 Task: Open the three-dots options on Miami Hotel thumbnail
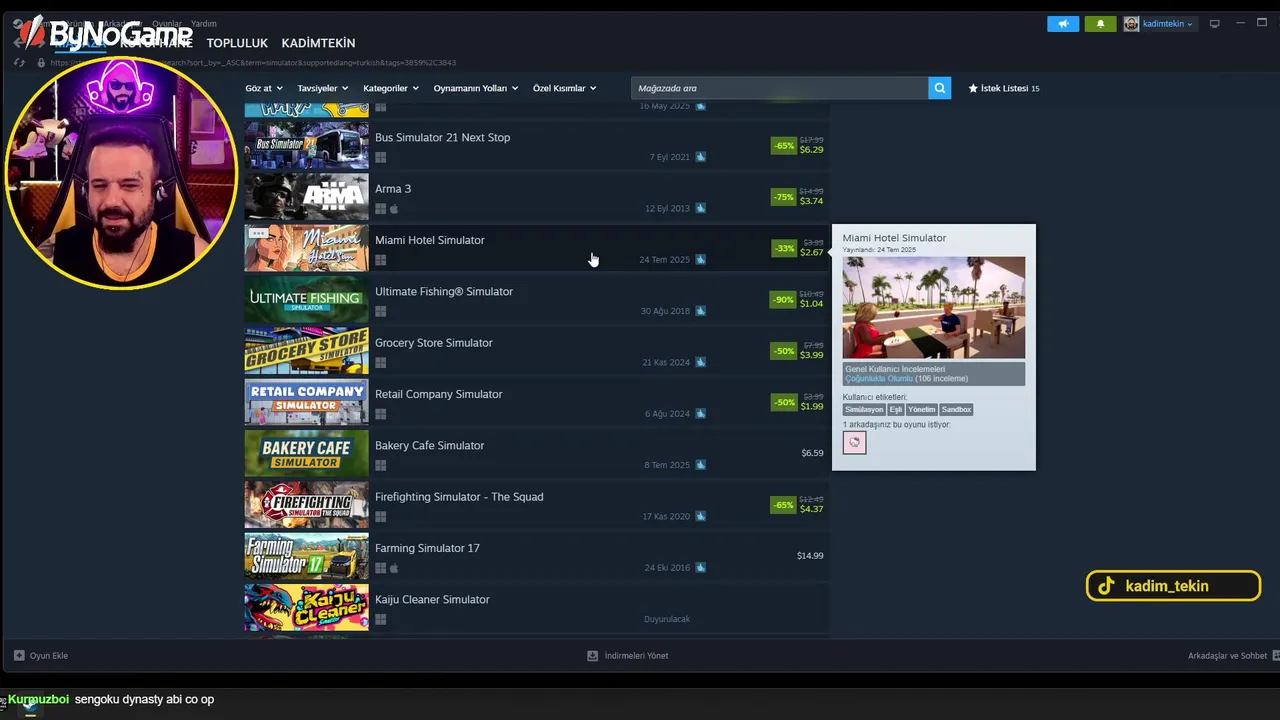(258, 233)
